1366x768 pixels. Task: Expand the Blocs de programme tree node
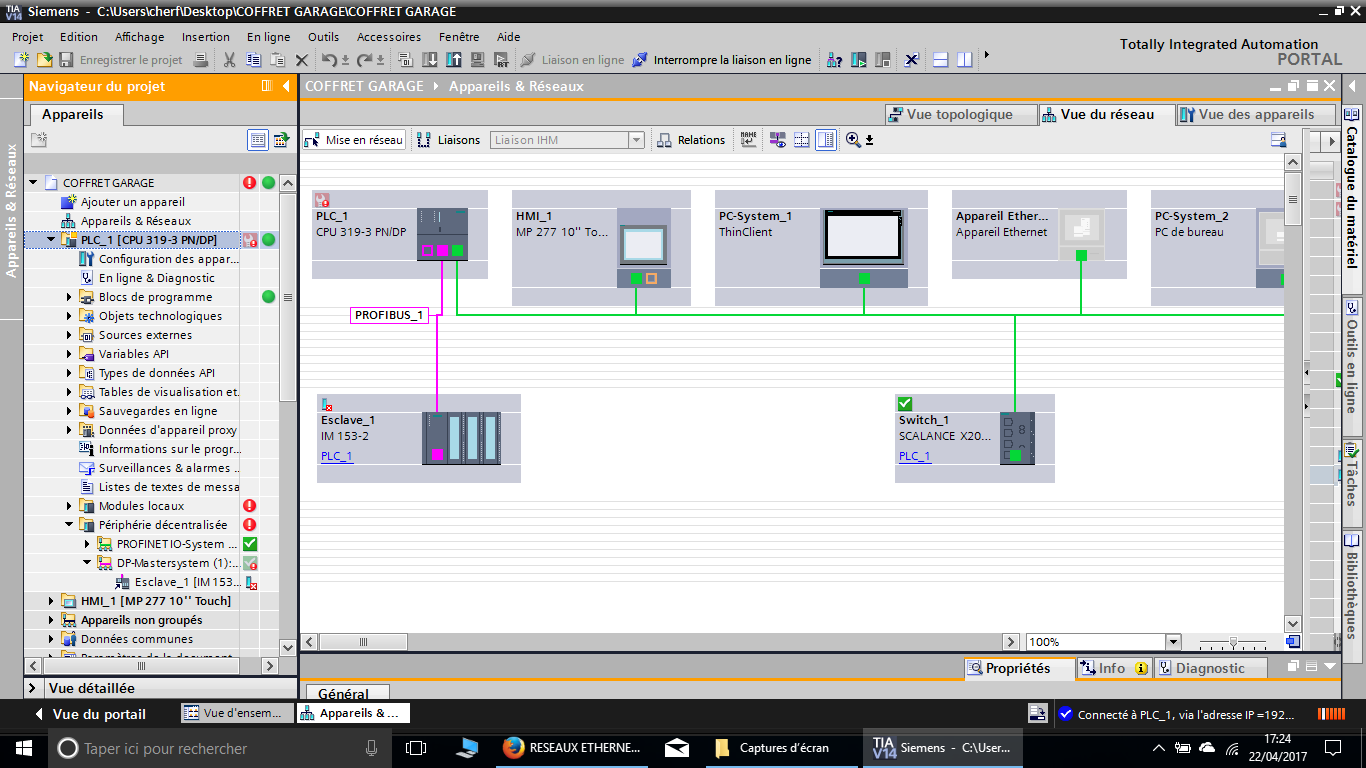pyautogui.click(x=70, y=297)
